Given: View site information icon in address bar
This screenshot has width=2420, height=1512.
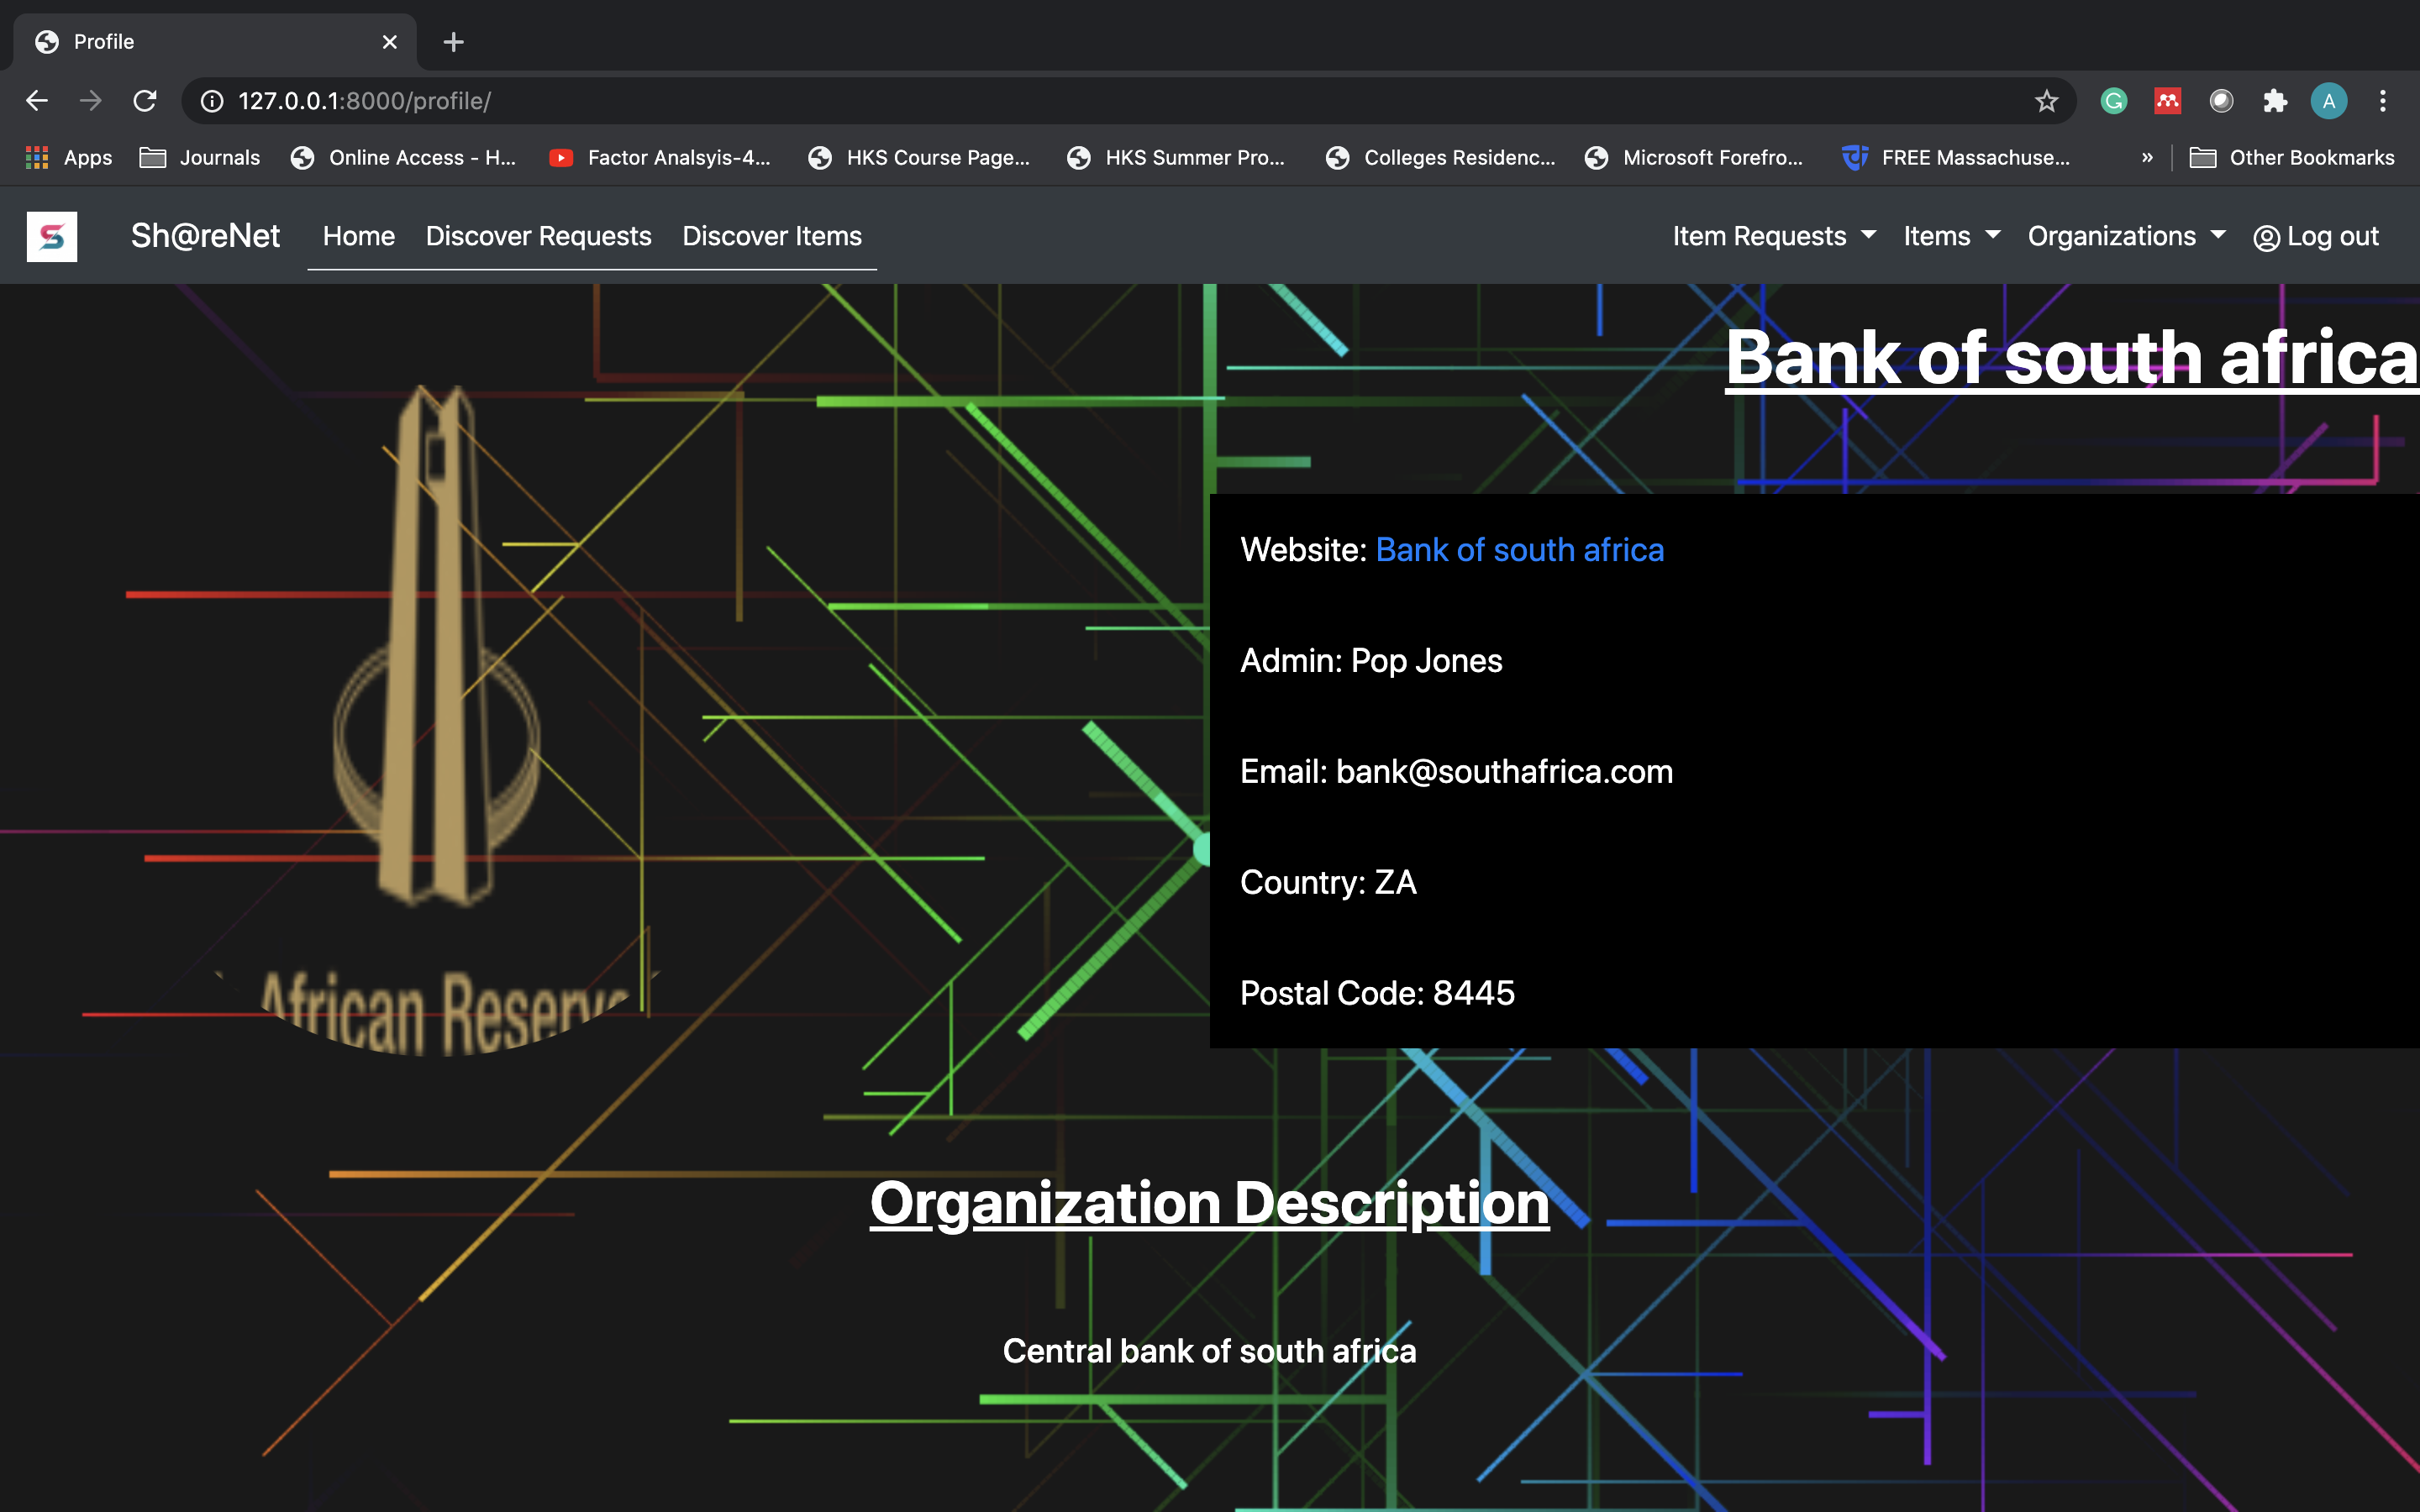Looking at the screenshot, I should pyautogui.click(x=212, y=101).
